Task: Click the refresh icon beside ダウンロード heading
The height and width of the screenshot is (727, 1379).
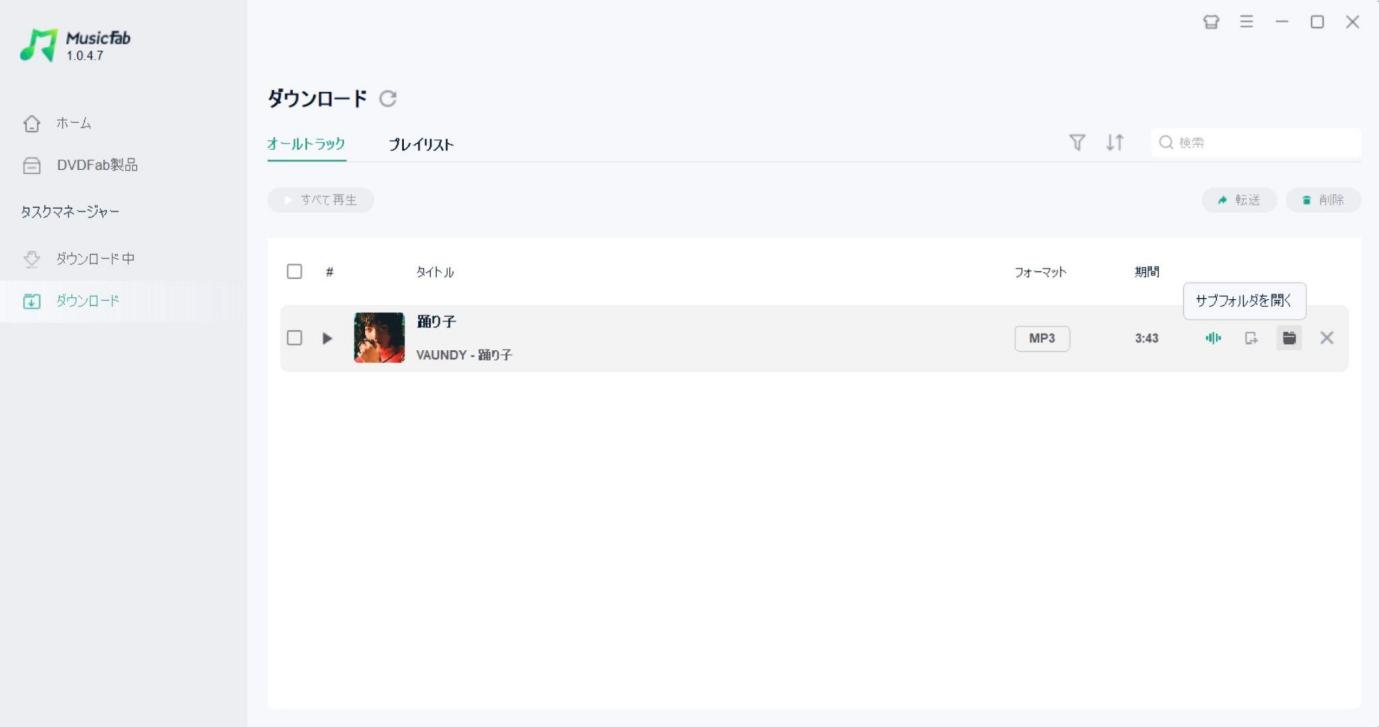Action: click(x=388, y=98)
